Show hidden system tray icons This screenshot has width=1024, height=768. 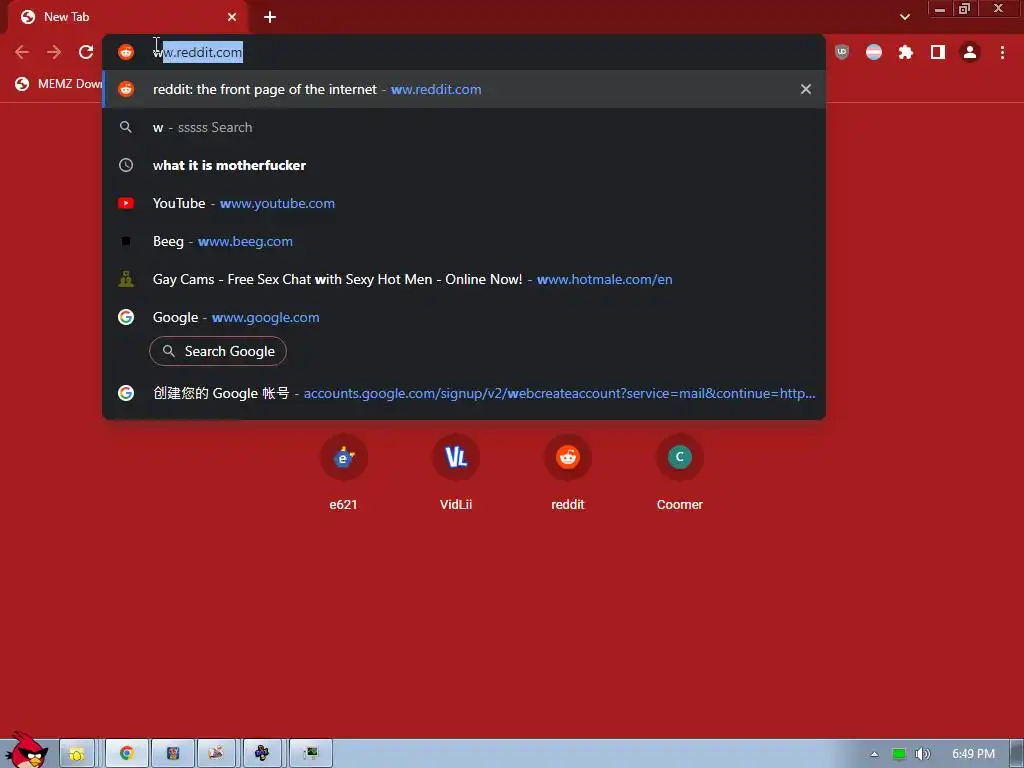874,754
